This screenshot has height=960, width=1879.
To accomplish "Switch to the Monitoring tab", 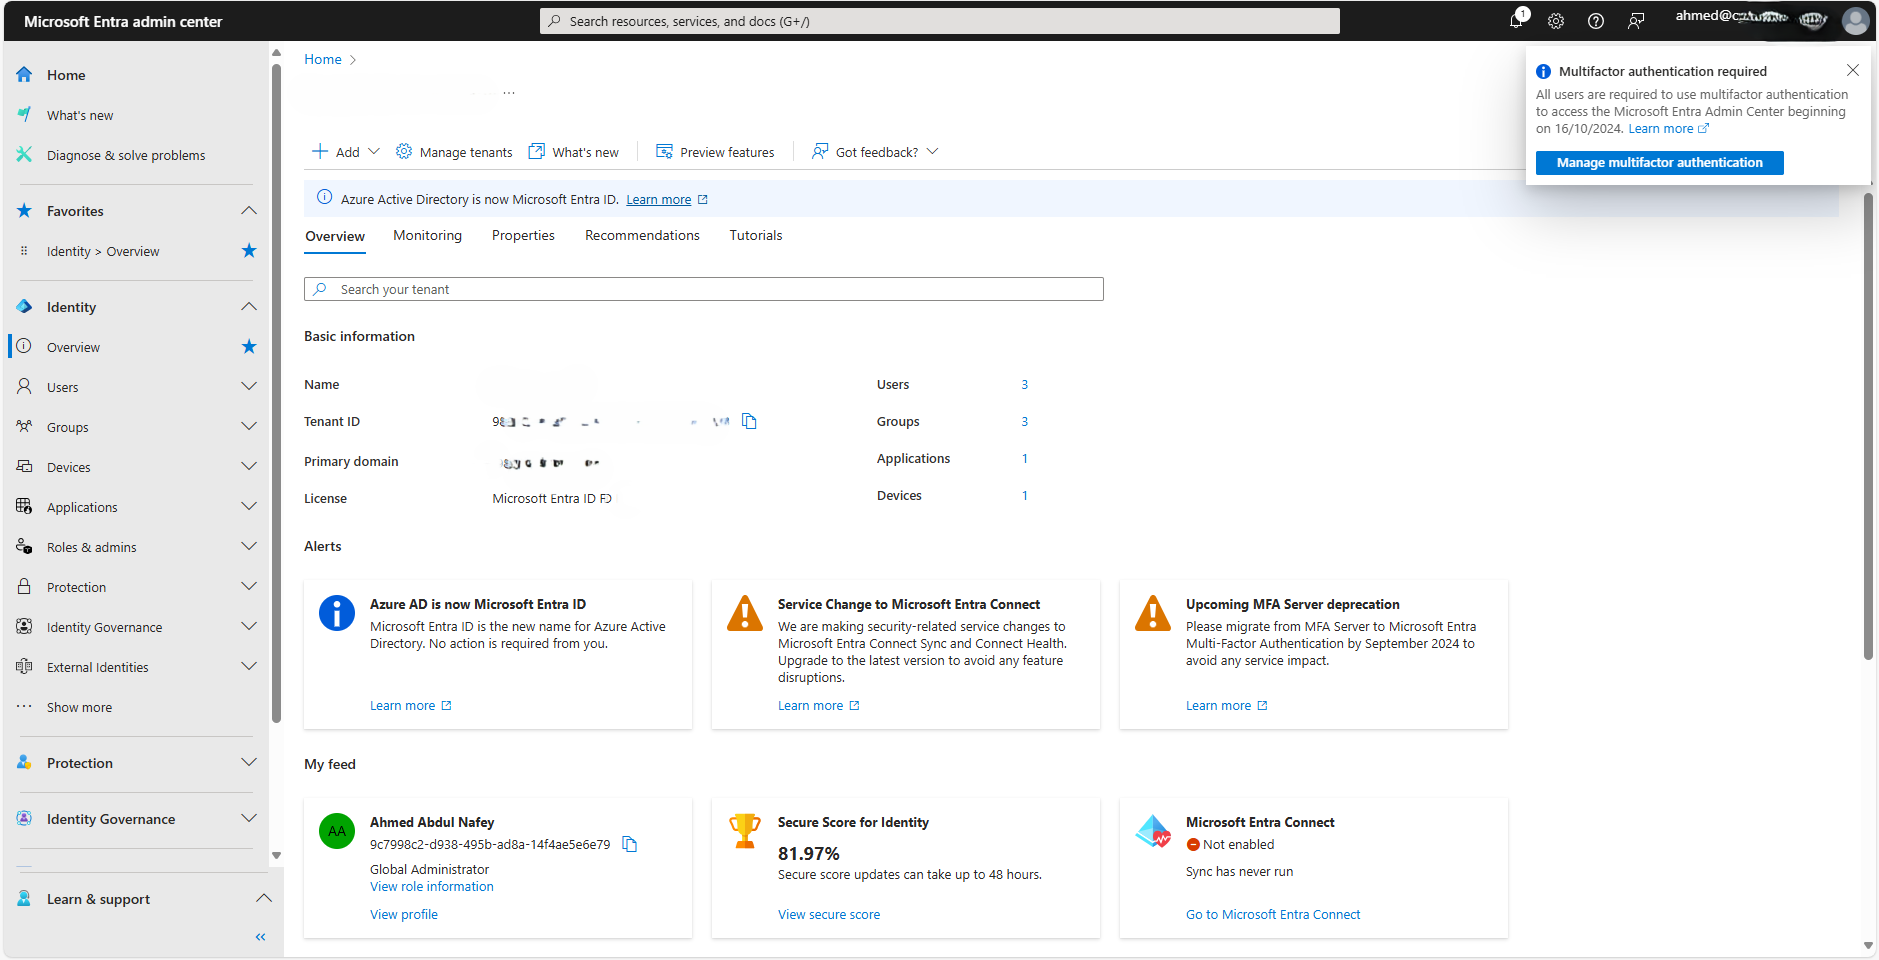I will coord(427,235).
